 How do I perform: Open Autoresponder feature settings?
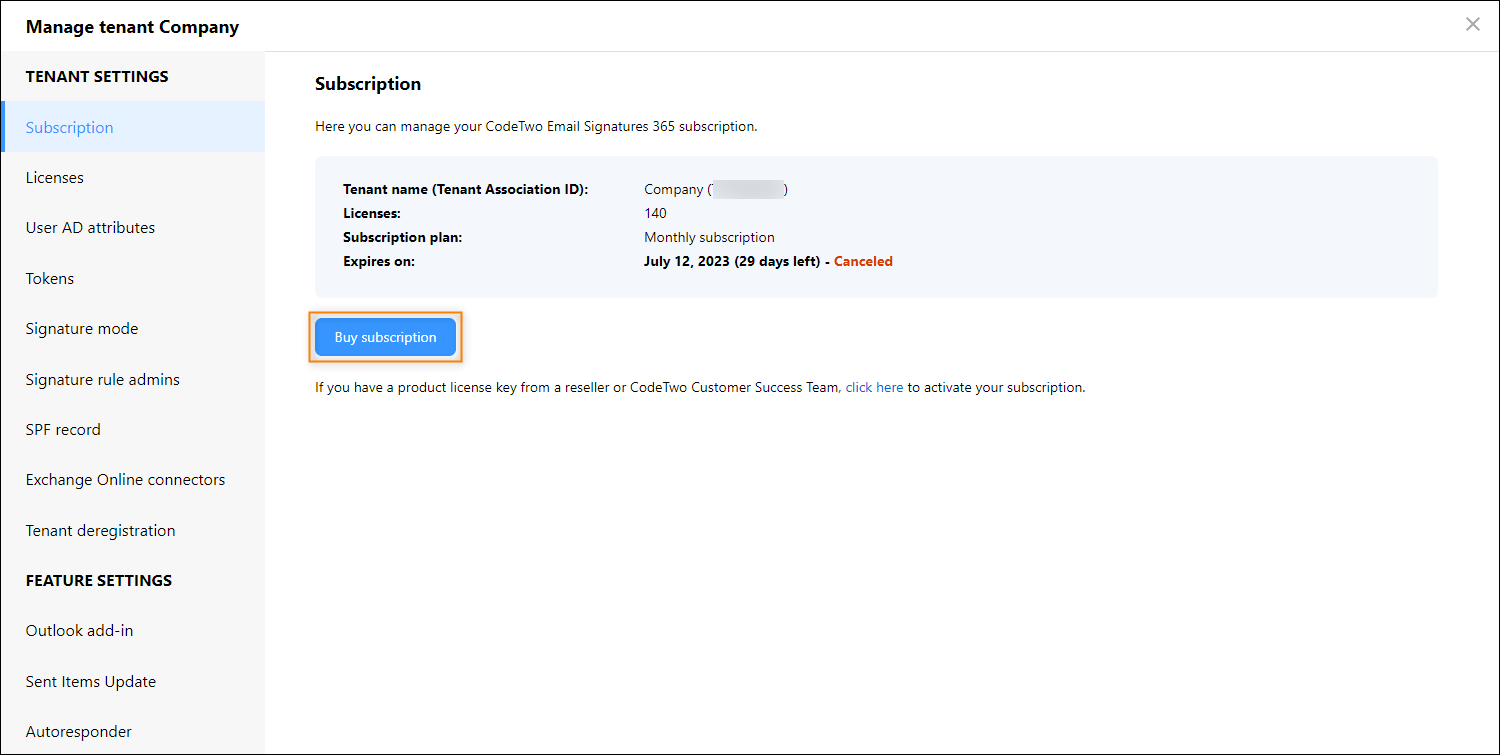[133, 731]
